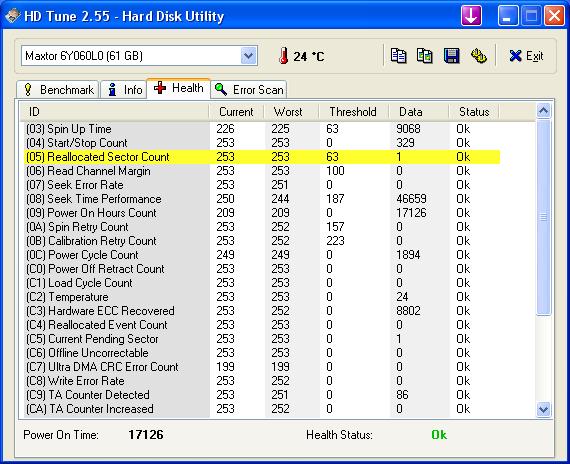The width and height of the screenshot is (570, 464).
Task: Click the Data column header
Action: 419,112
